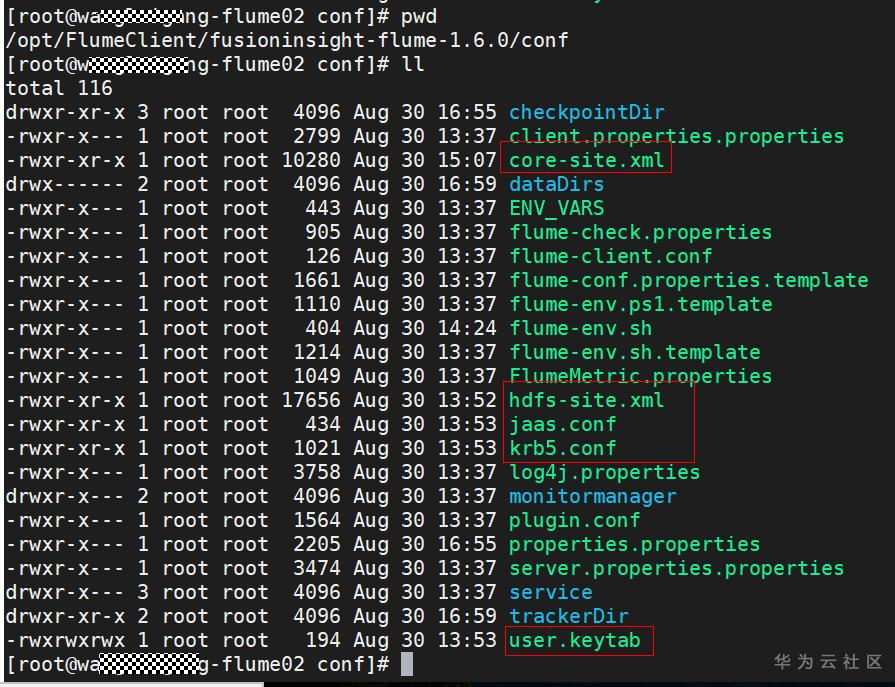895x687 pixels.
Task: Click the core-site.xml filename
Action: pyautogui.click(x=586, y=160)
